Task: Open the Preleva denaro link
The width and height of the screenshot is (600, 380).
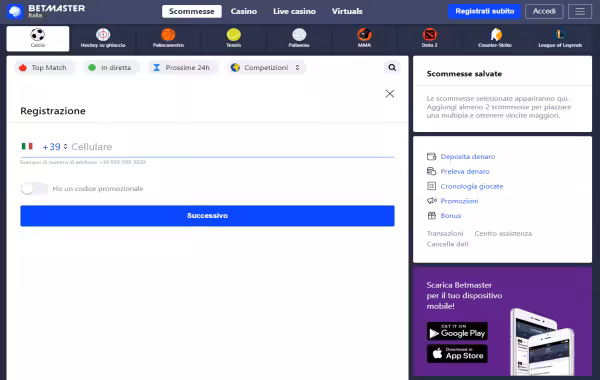Action: point(465,171)
